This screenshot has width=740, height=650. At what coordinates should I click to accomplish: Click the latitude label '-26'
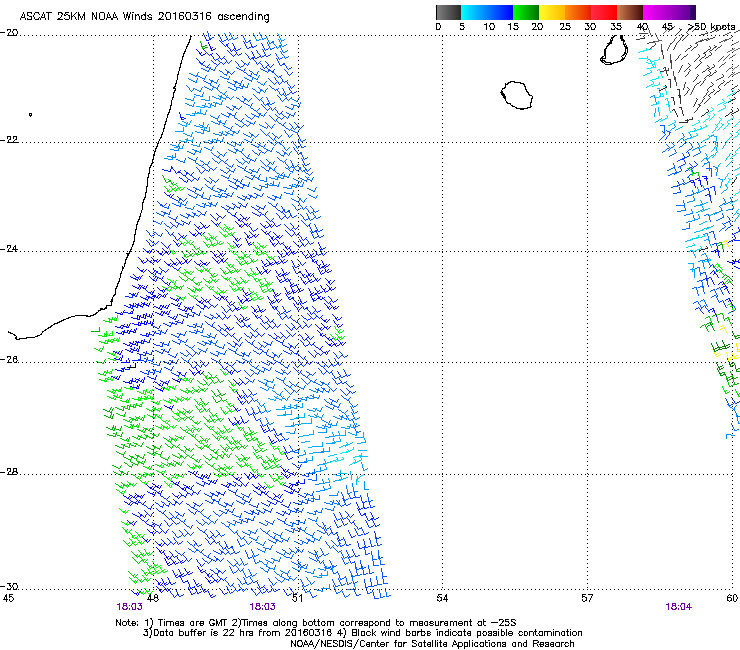click(9, 360)
